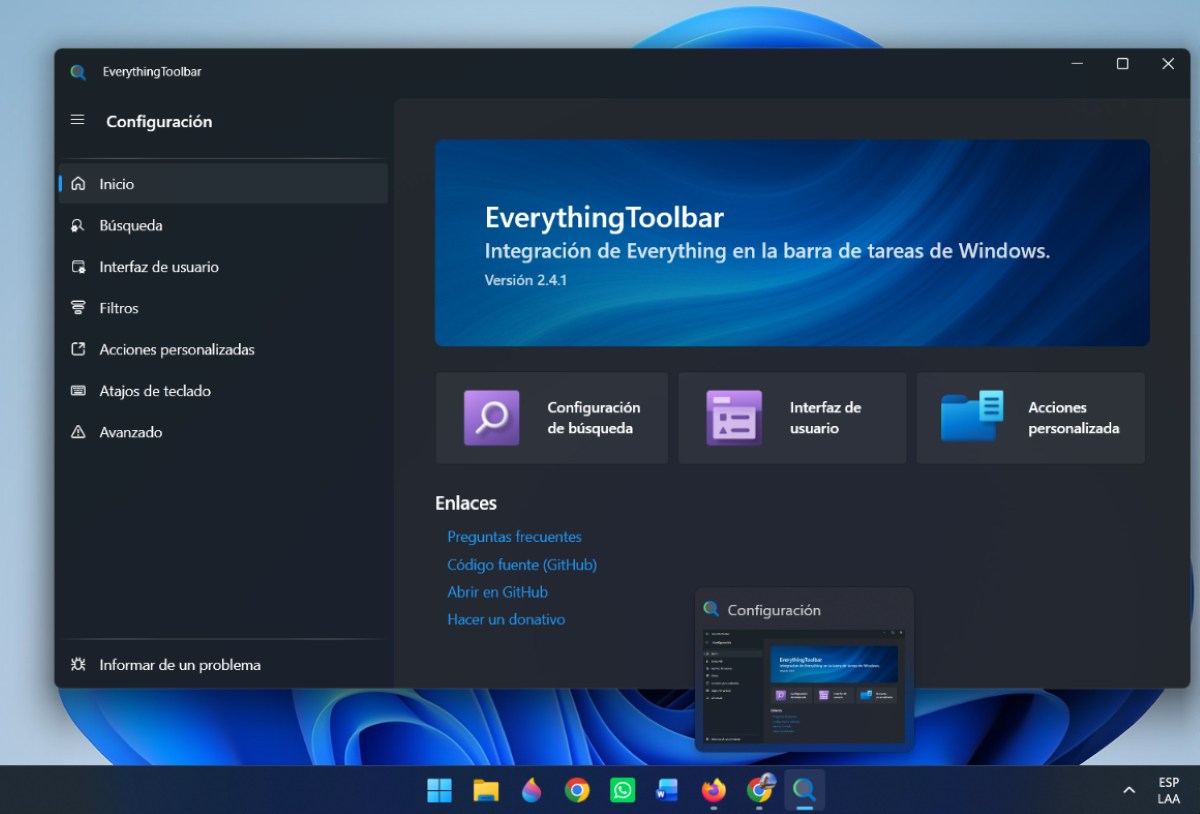
Task: Open Interfaz de usuario in the sidebar
Action: [x=223, y=267]
